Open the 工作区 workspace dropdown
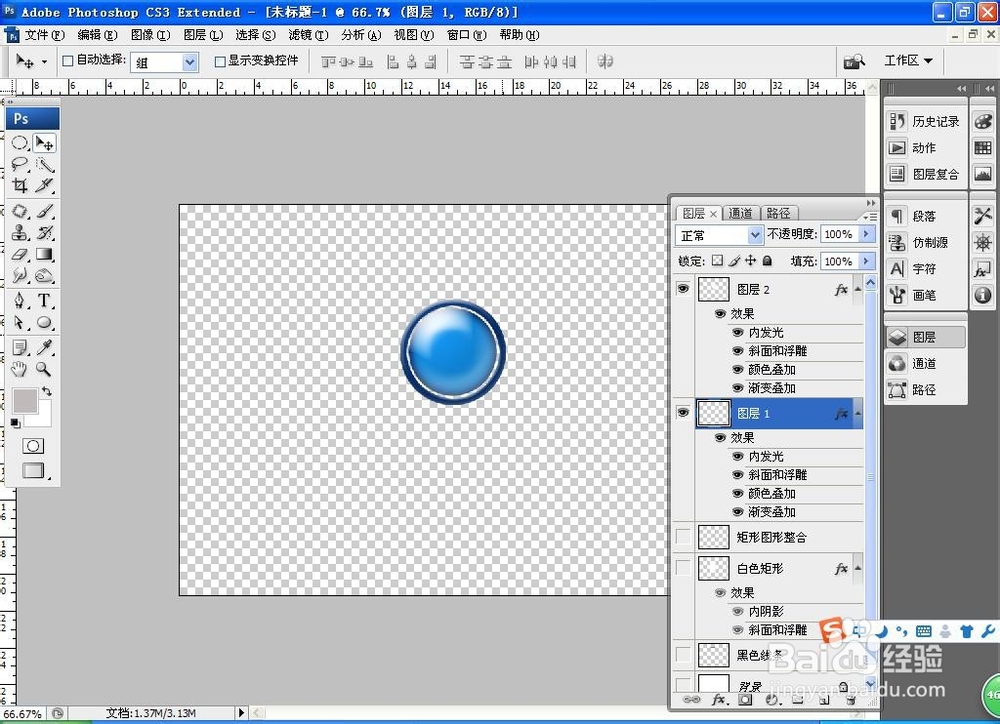1000x724 pixels. click(x=908, y=61)
